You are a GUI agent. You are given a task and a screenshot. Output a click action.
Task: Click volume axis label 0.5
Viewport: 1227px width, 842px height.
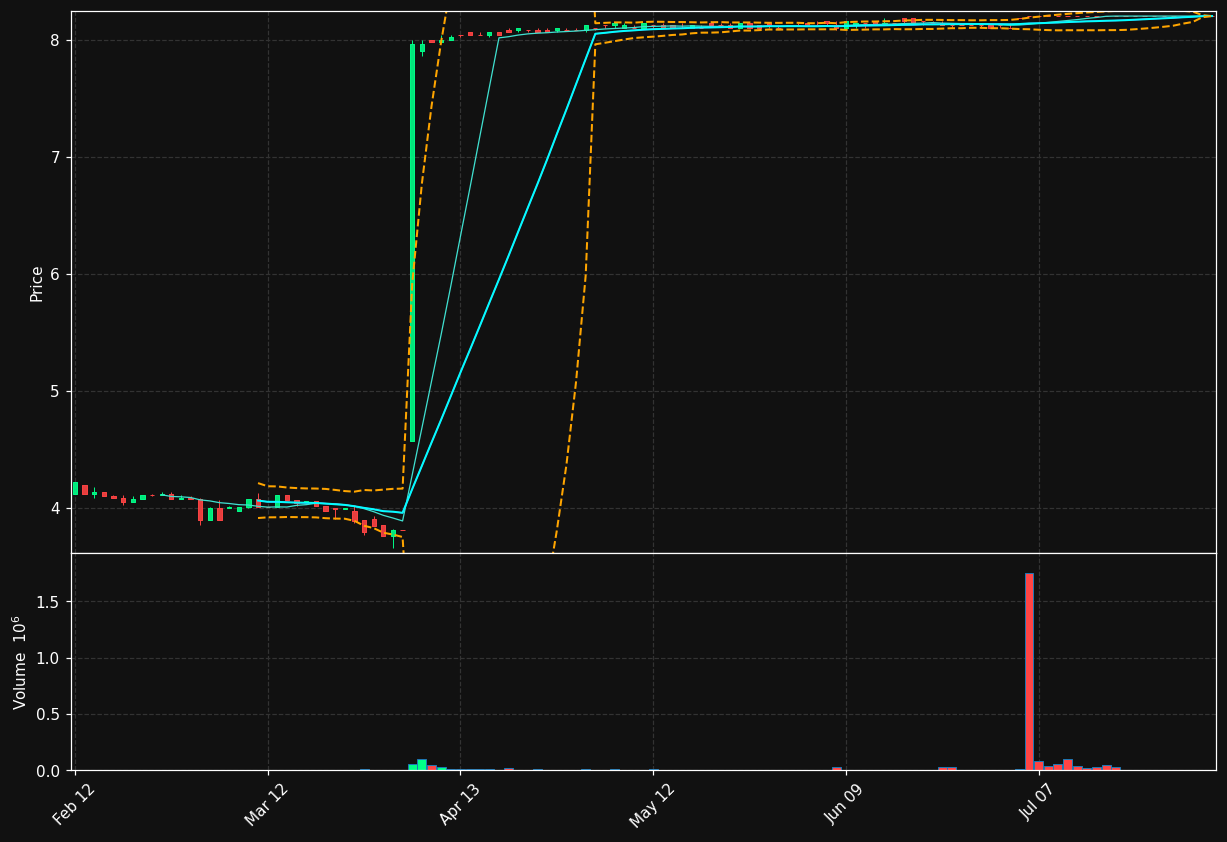[x=49, y=714]
